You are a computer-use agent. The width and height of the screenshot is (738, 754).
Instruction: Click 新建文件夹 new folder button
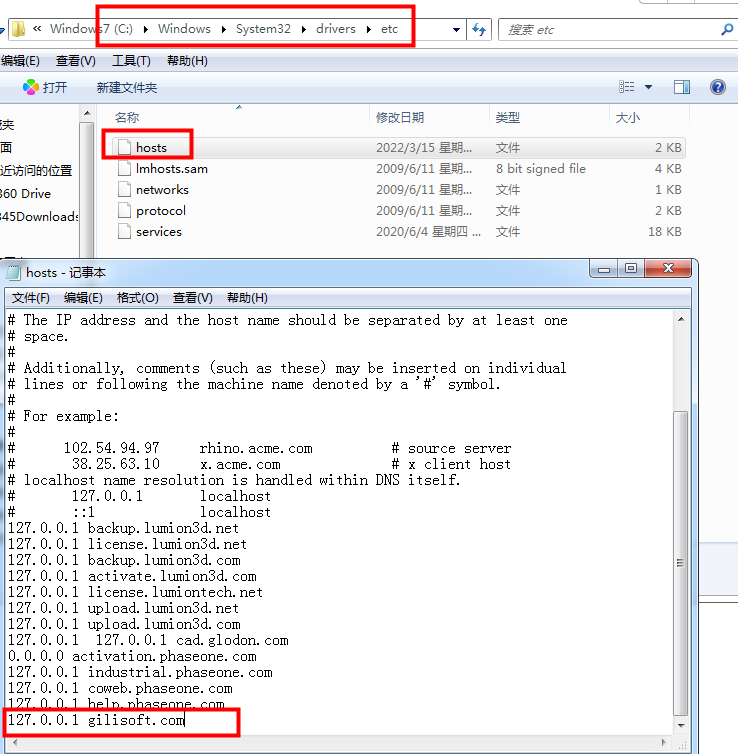127,88
